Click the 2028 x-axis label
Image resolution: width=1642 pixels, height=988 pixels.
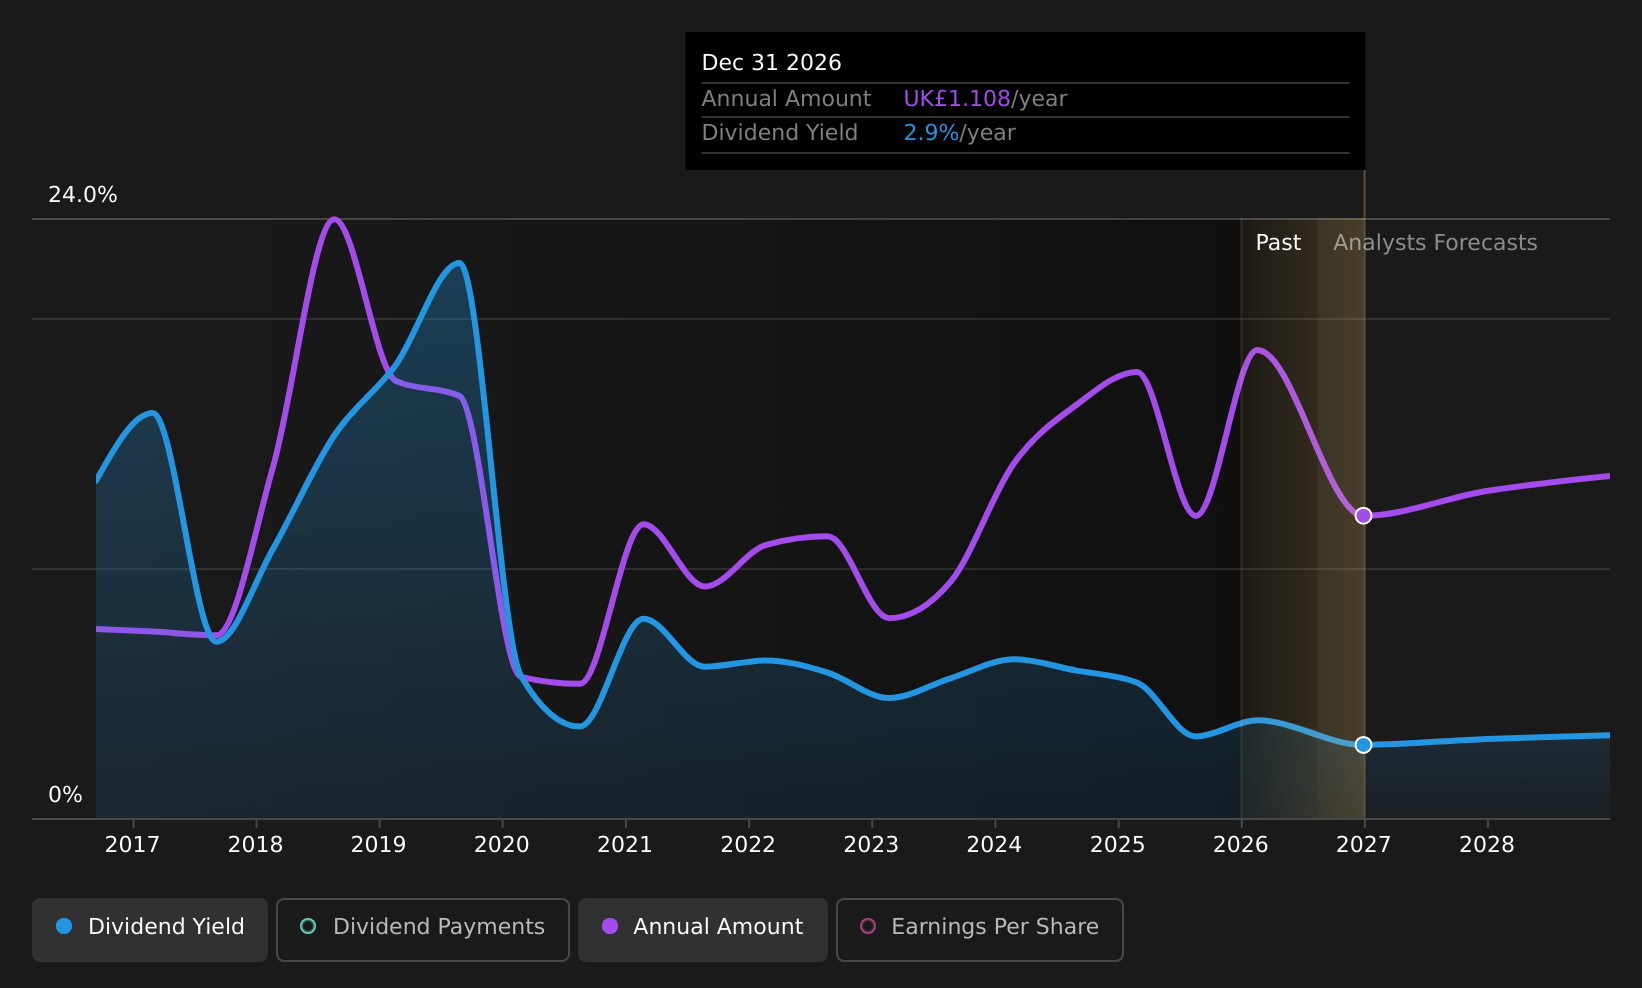1487,845
